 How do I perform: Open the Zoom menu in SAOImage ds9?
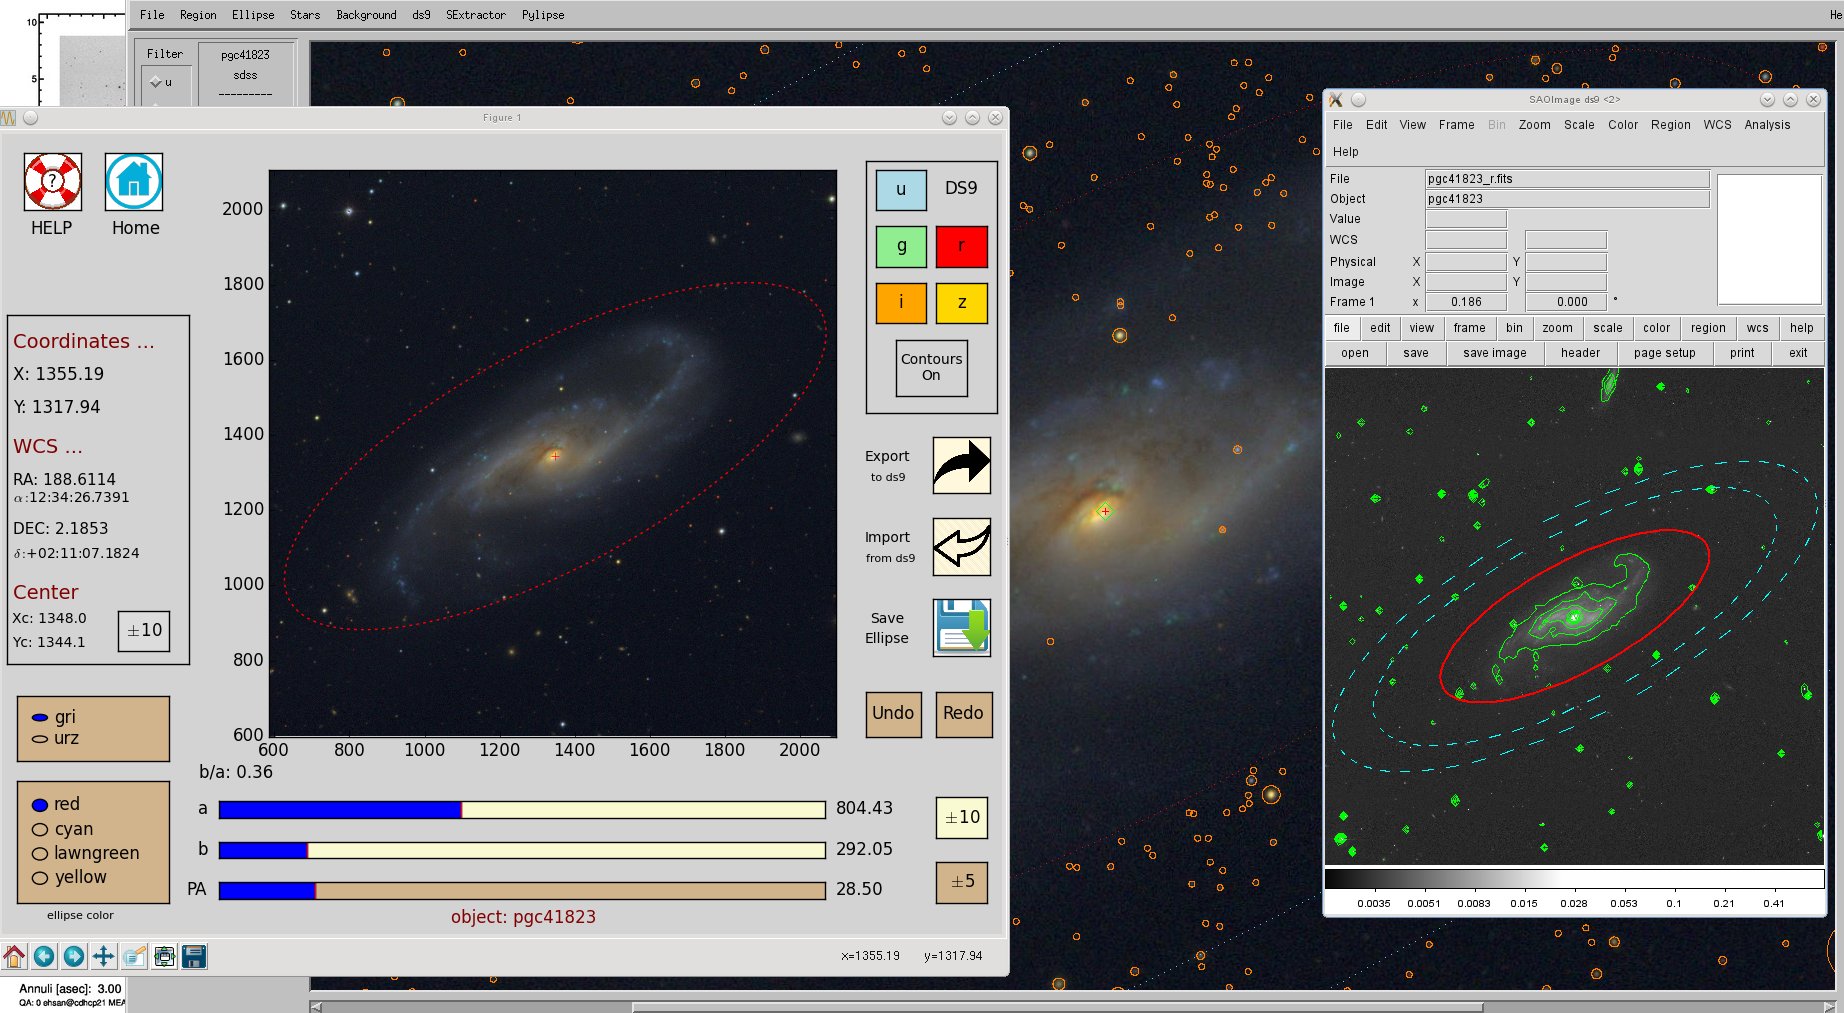click(x=1534, y=125)
